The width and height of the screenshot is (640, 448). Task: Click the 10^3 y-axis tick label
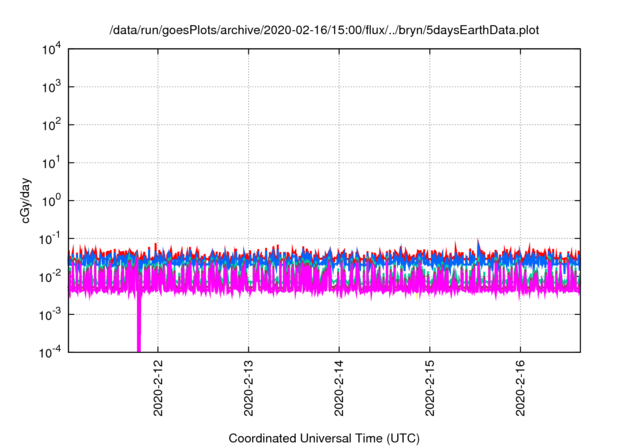click(x=51, y=87)
